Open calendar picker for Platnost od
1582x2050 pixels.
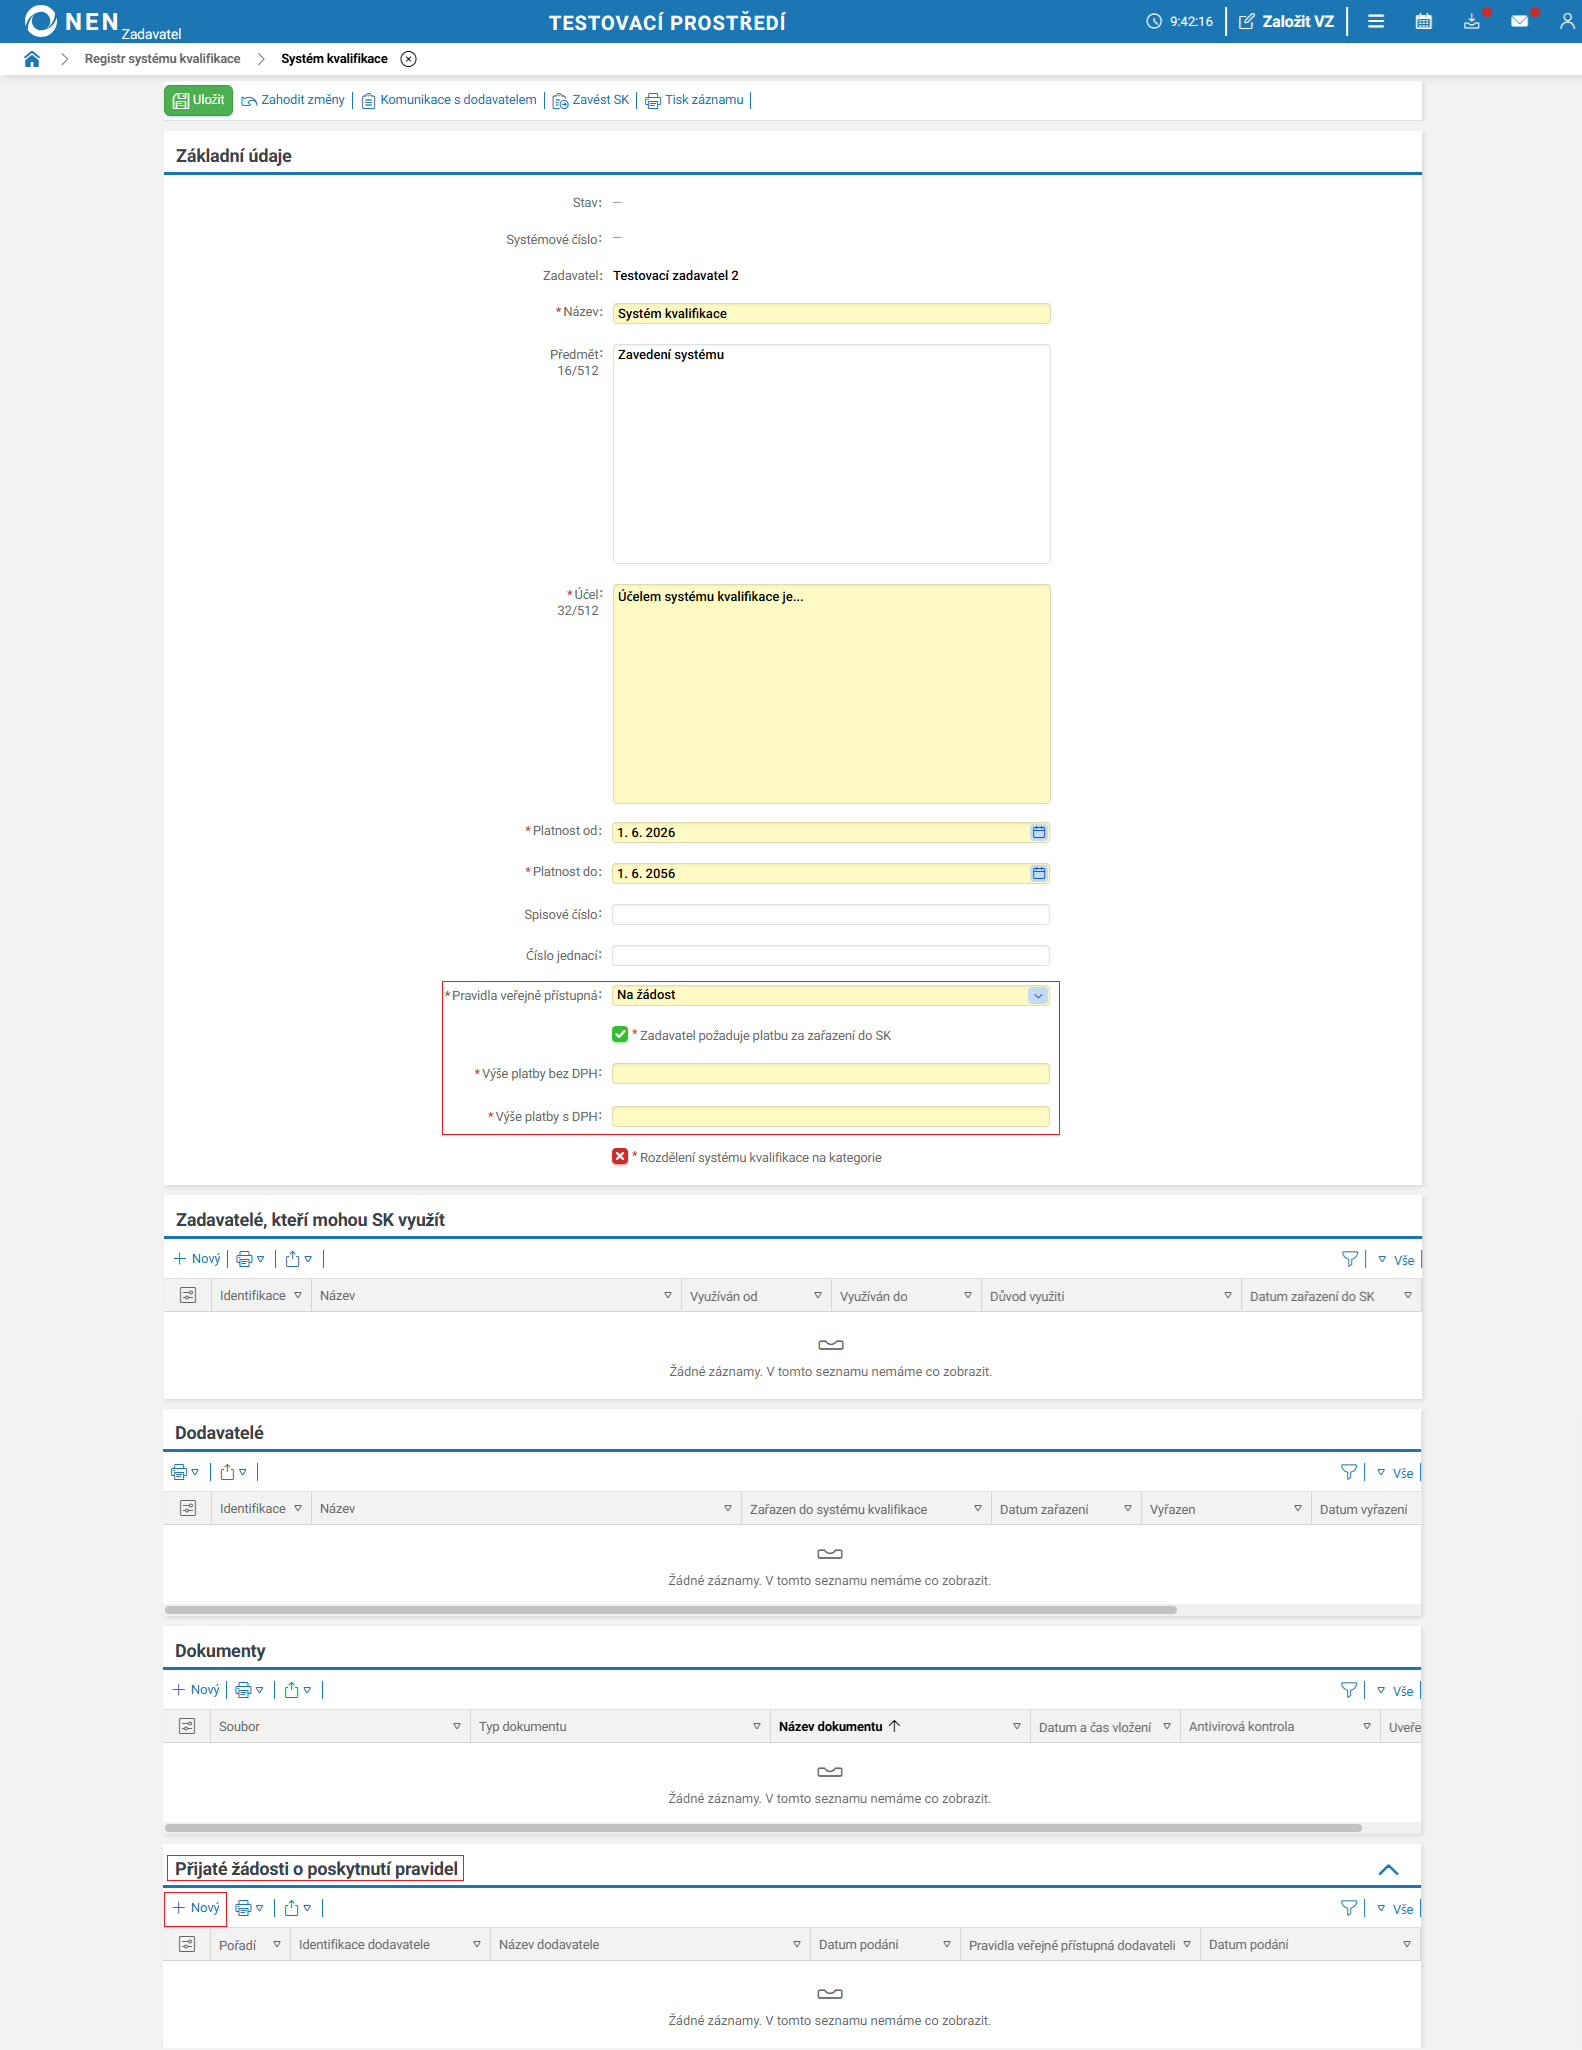click(1039, 832)
